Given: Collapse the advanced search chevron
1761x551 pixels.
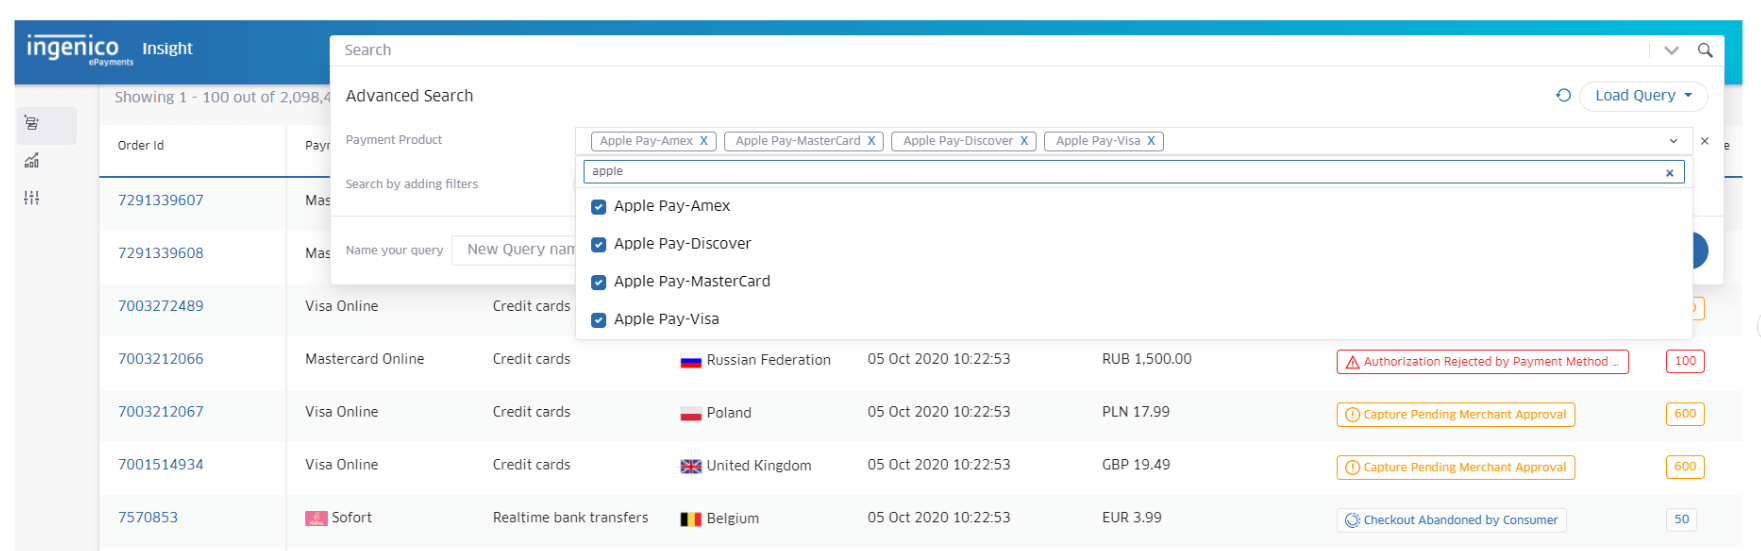Looking at the screenshot, I should (x=1671, y=50).
